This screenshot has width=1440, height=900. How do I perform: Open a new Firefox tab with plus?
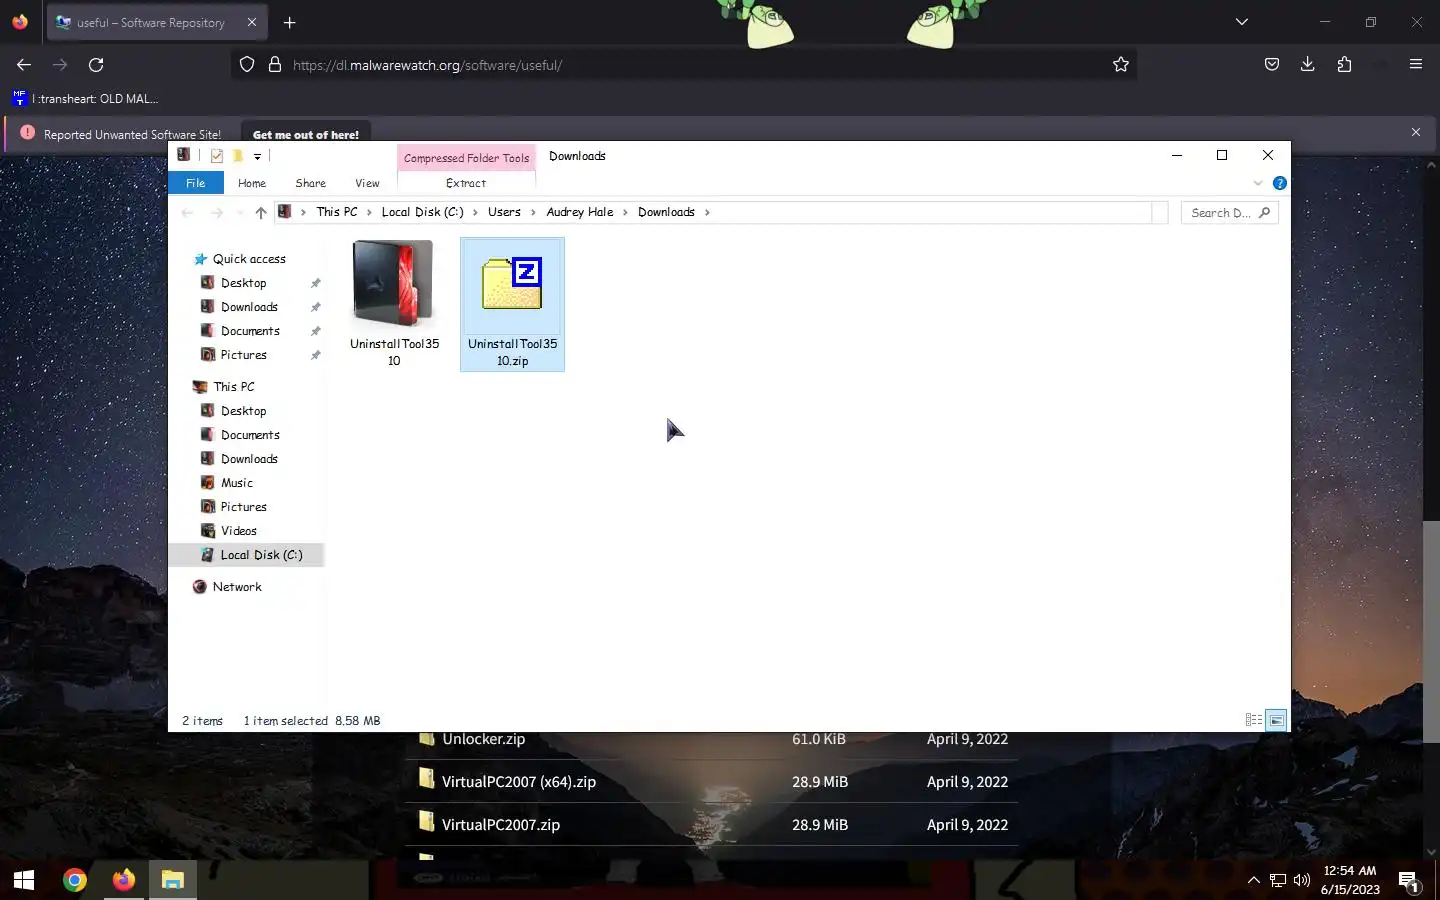click(289, 22)
